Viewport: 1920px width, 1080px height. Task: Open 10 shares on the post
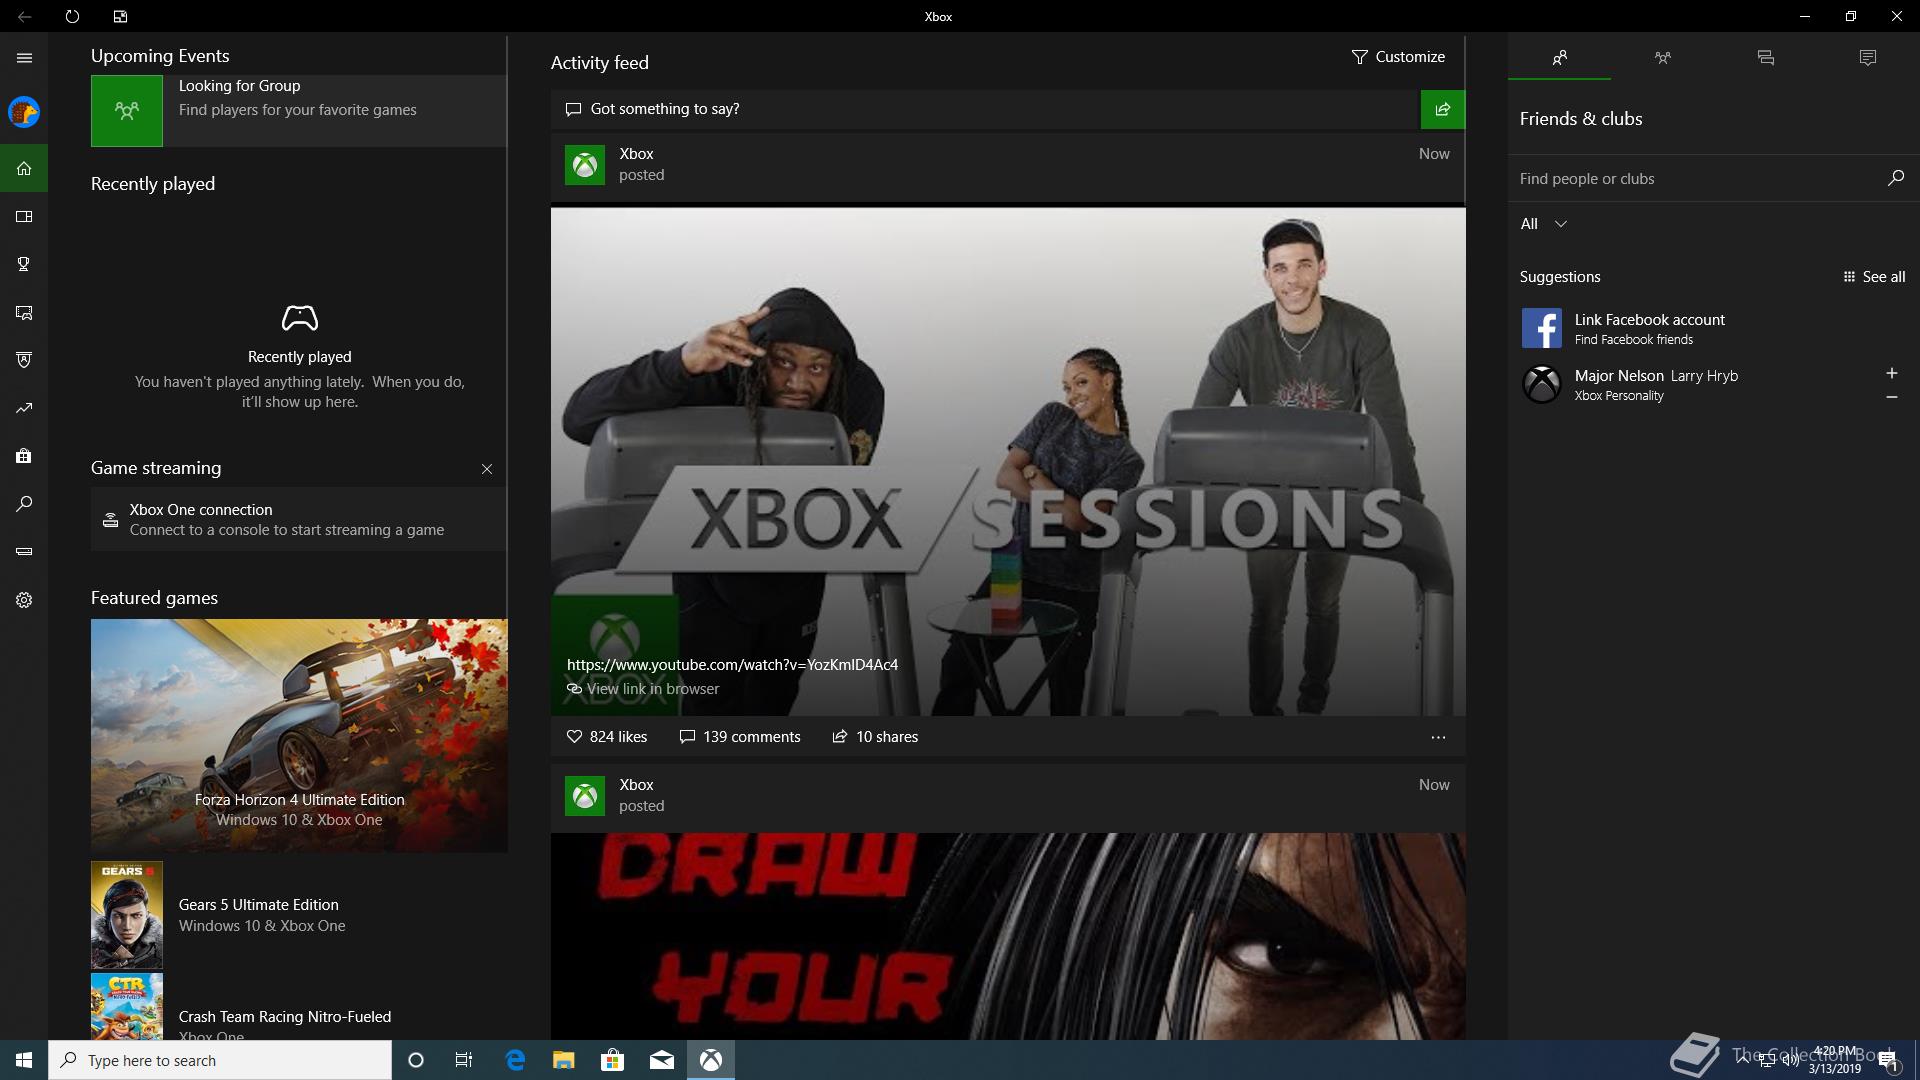coord(875,737)
